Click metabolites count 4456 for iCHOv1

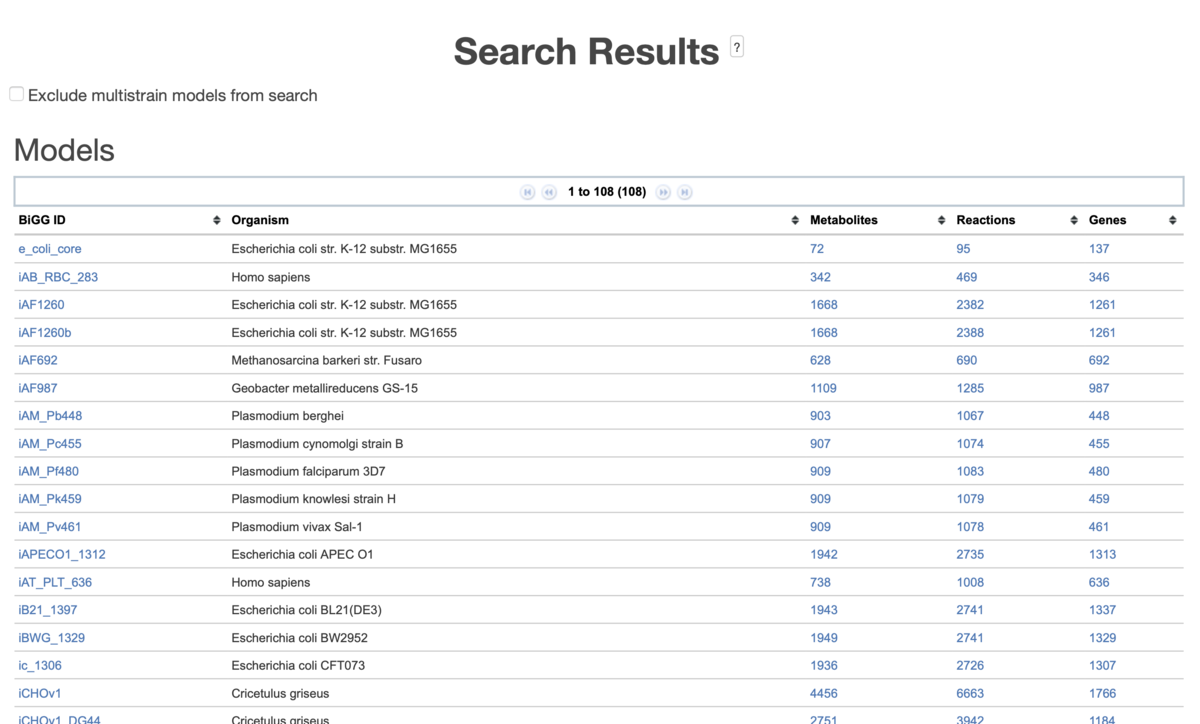pyautogui.click(x=824, y=693)
